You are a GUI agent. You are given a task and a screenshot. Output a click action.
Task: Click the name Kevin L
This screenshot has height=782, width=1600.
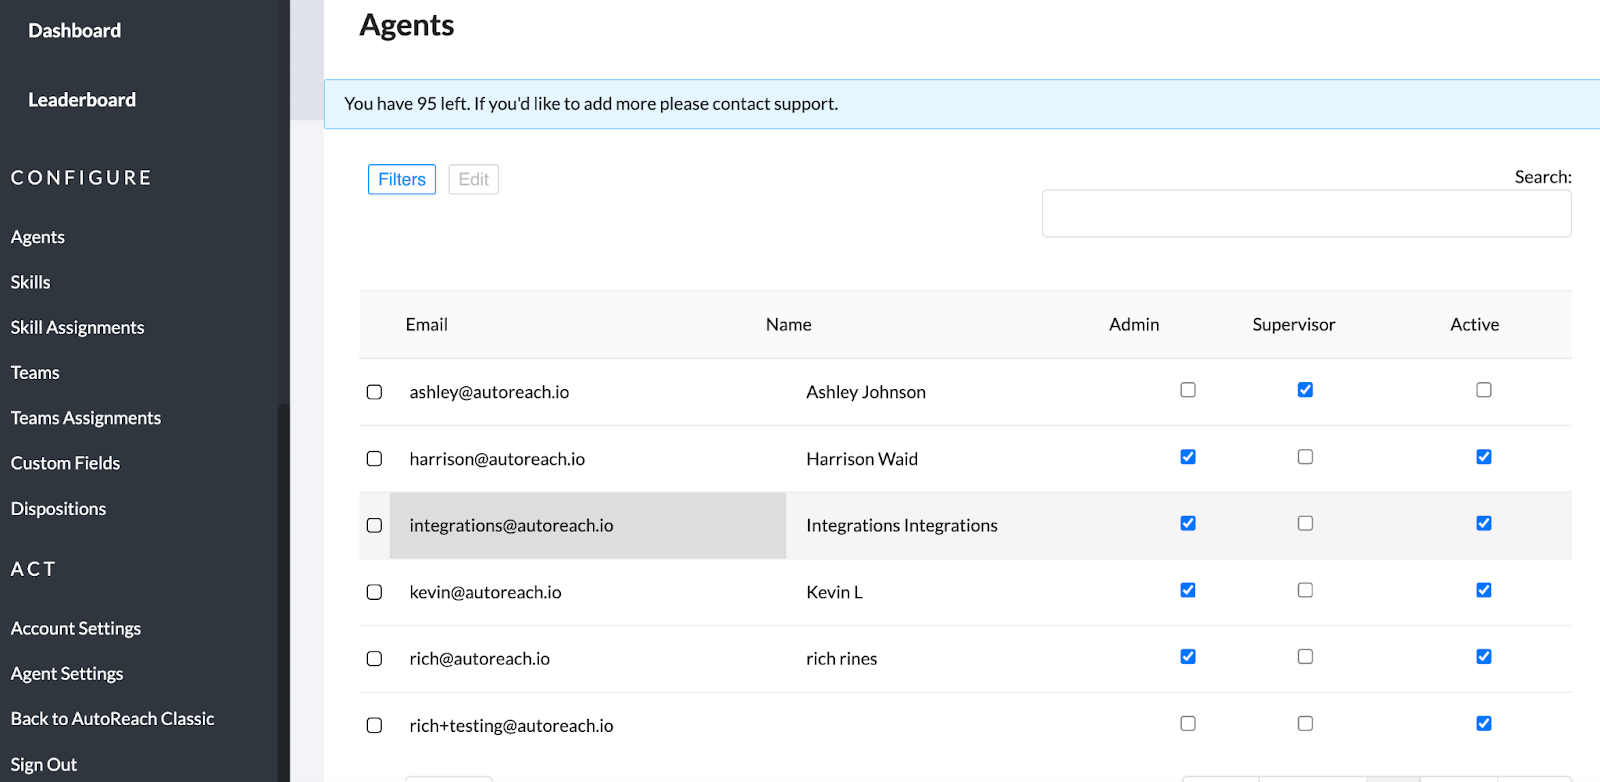pos(834,592)
